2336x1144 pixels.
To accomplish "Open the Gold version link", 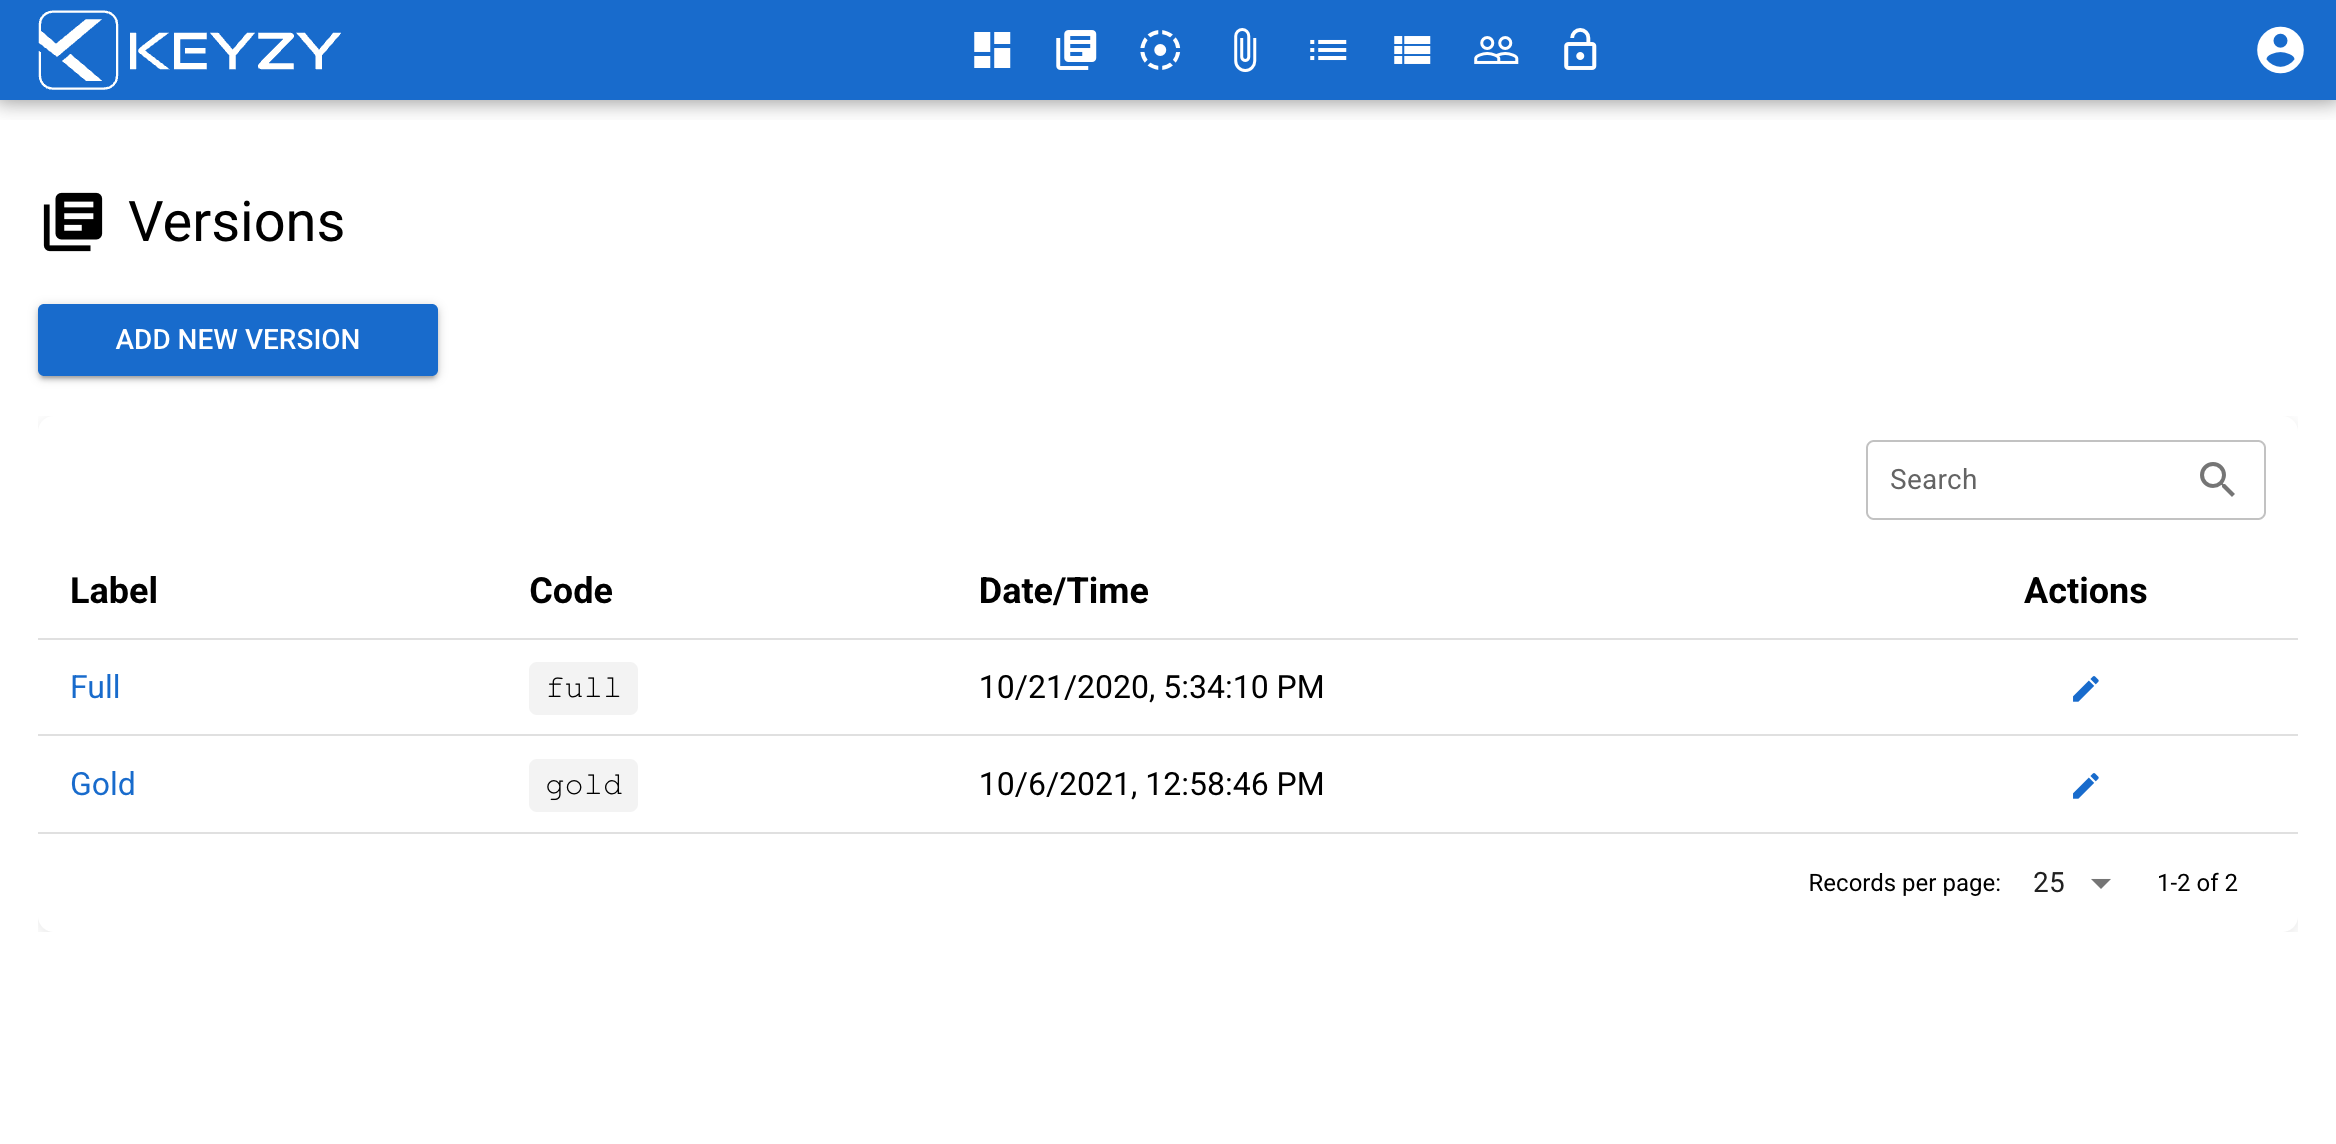I will pos(102,784).
